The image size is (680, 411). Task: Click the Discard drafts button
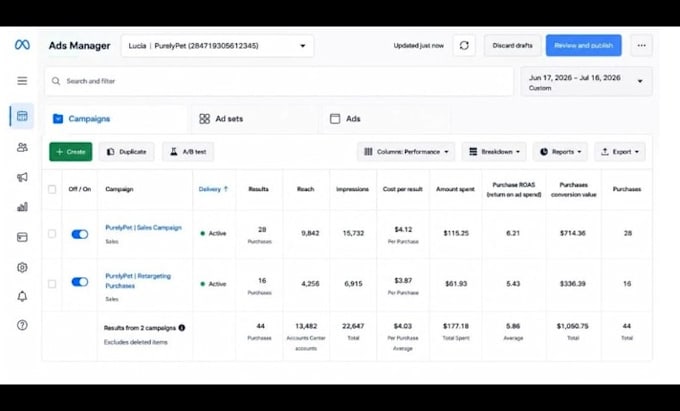click(512, 46)
